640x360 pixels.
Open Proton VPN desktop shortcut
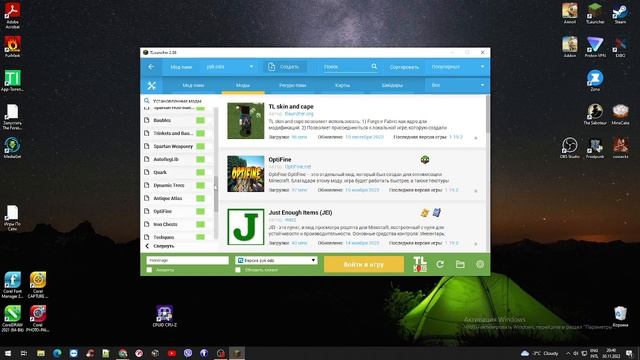pyautogui.click(x=595, y=47)
